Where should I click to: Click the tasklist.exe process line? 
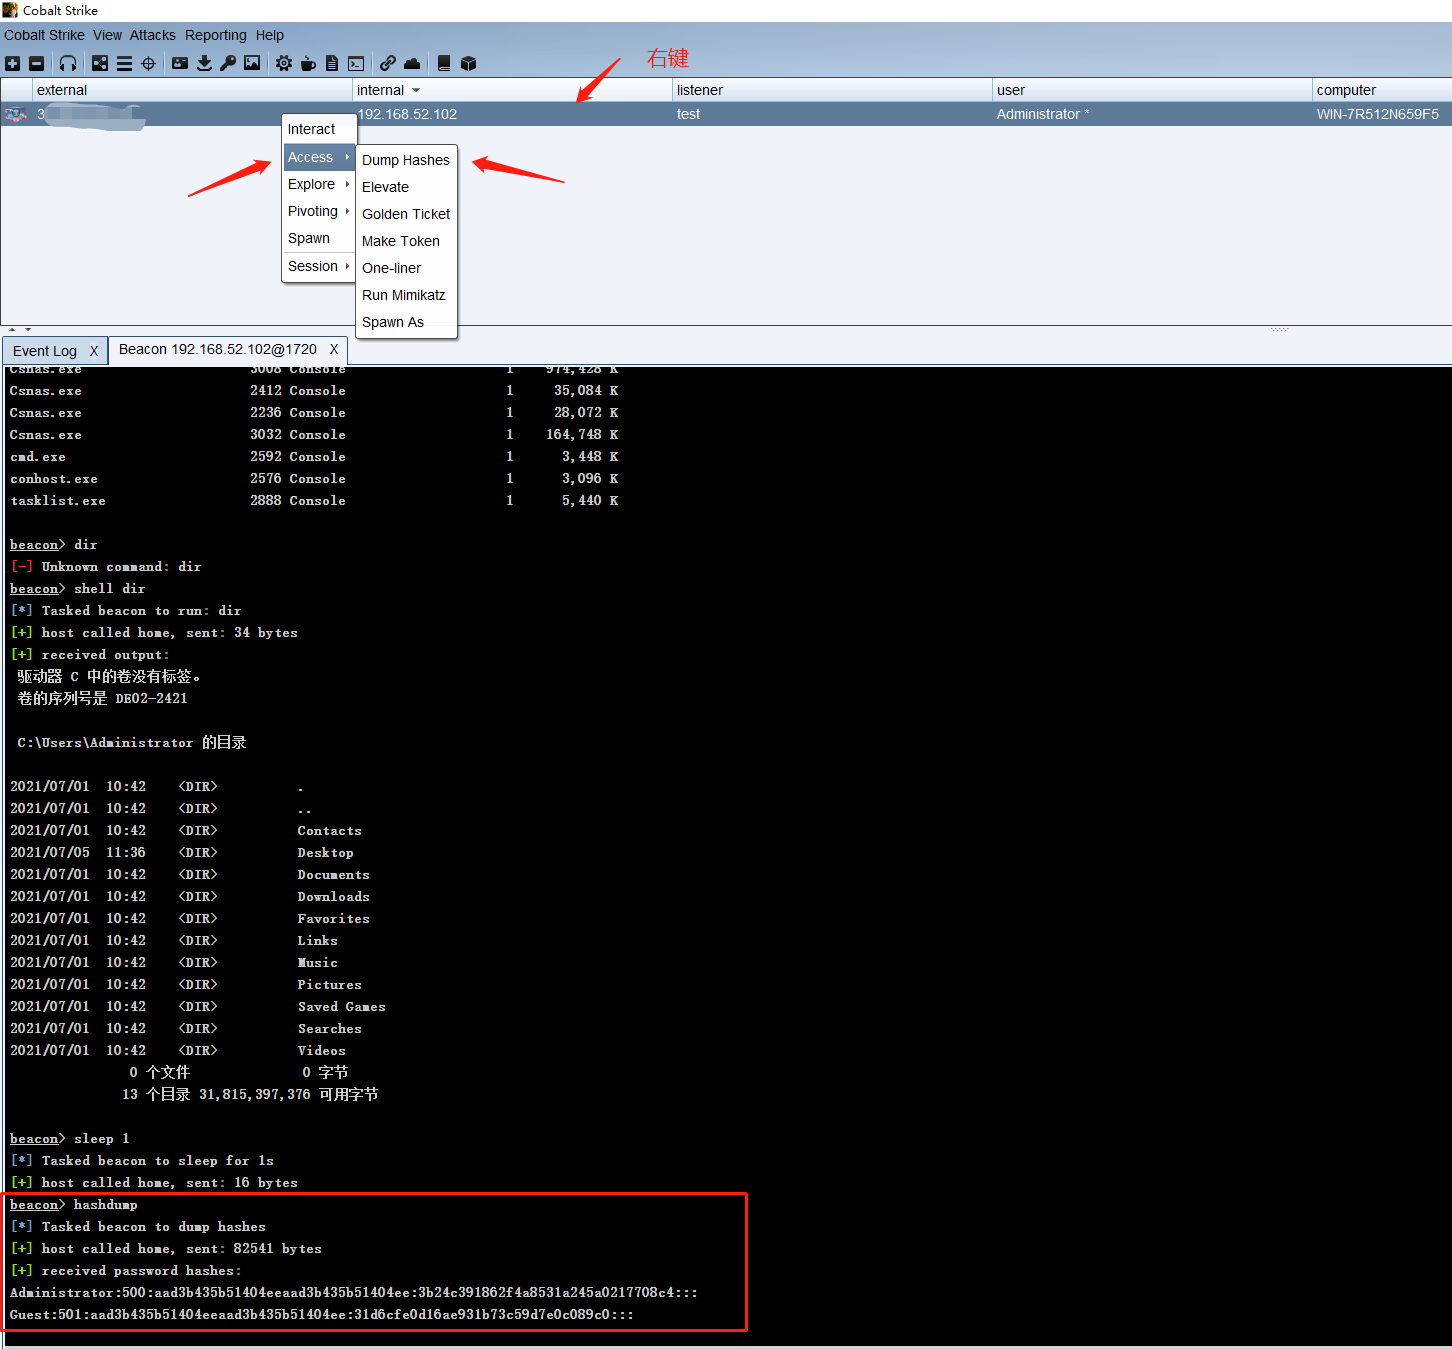(x=314, y=500)
